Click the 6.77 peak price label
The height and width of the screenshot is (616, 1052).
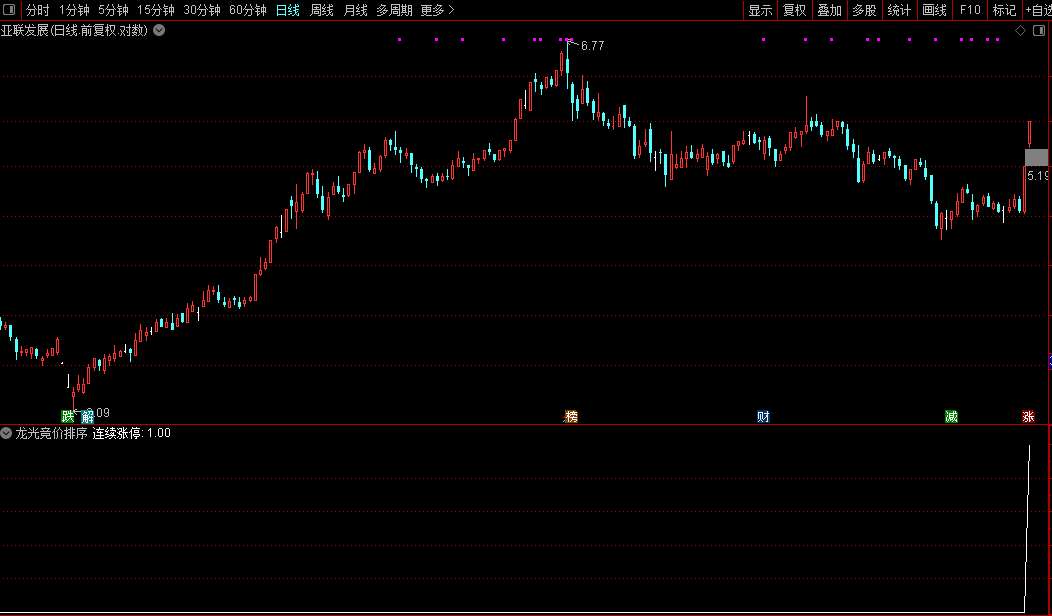[592, 46]
